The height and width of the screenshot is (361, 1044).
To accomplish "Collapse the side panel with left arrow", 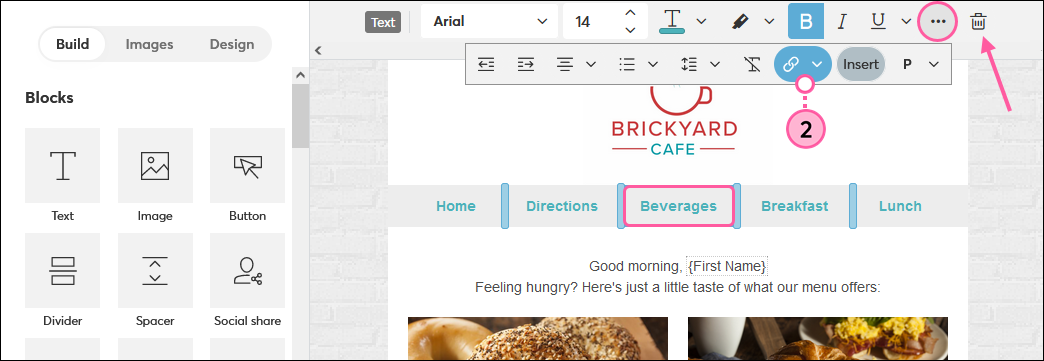I will [x=318, y=50].
